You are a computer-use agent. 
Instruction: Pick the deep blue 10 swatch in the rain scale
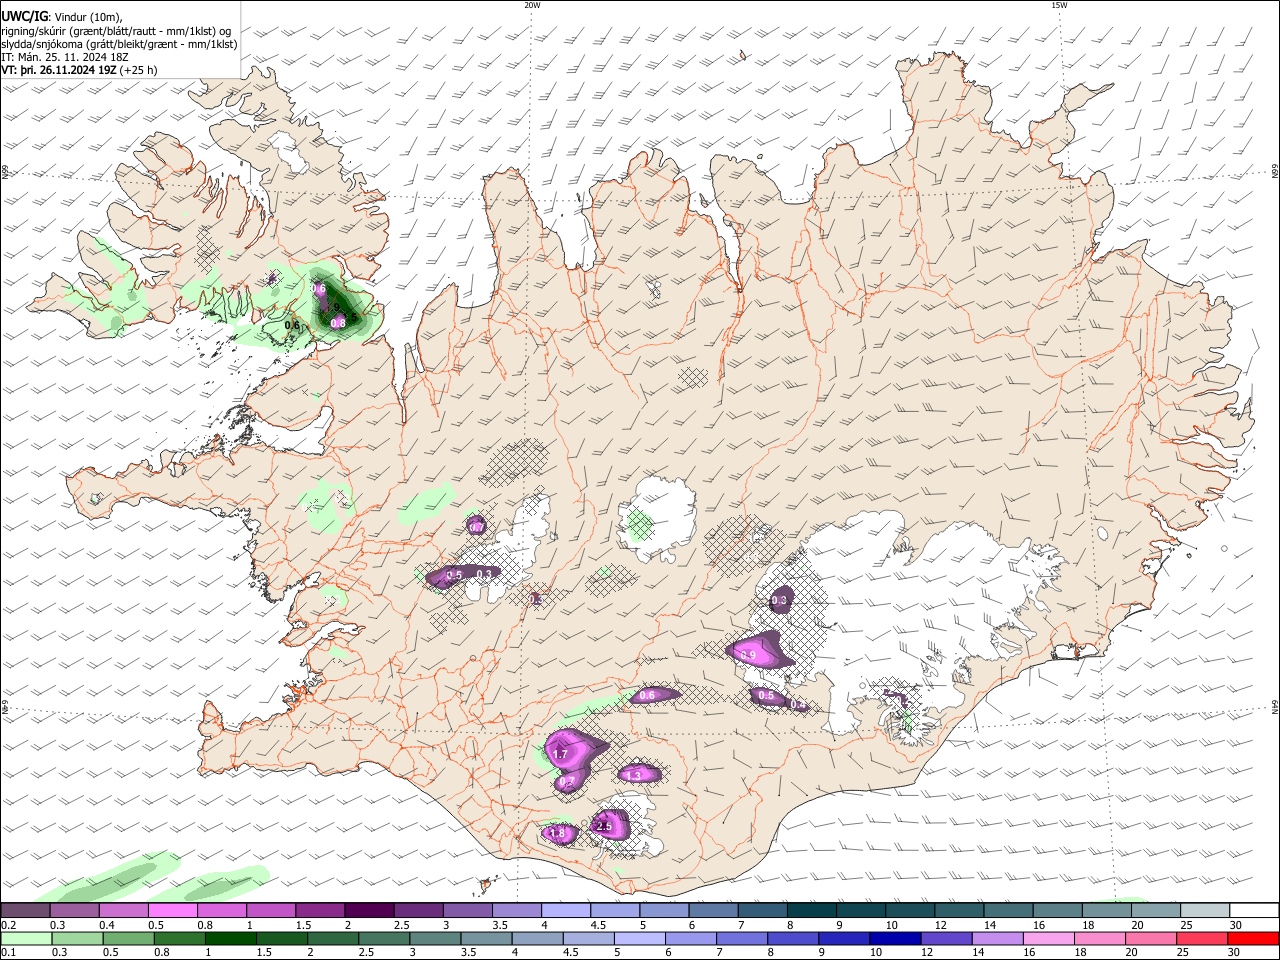(895, 938)
